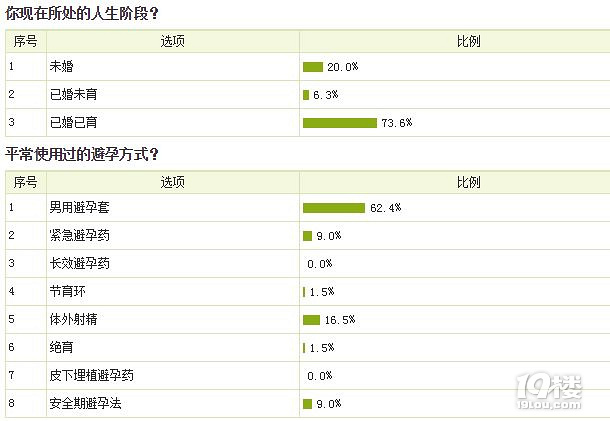Click the 未婚 option row
This screenshot has width=610, height=421.
point(308,67)
